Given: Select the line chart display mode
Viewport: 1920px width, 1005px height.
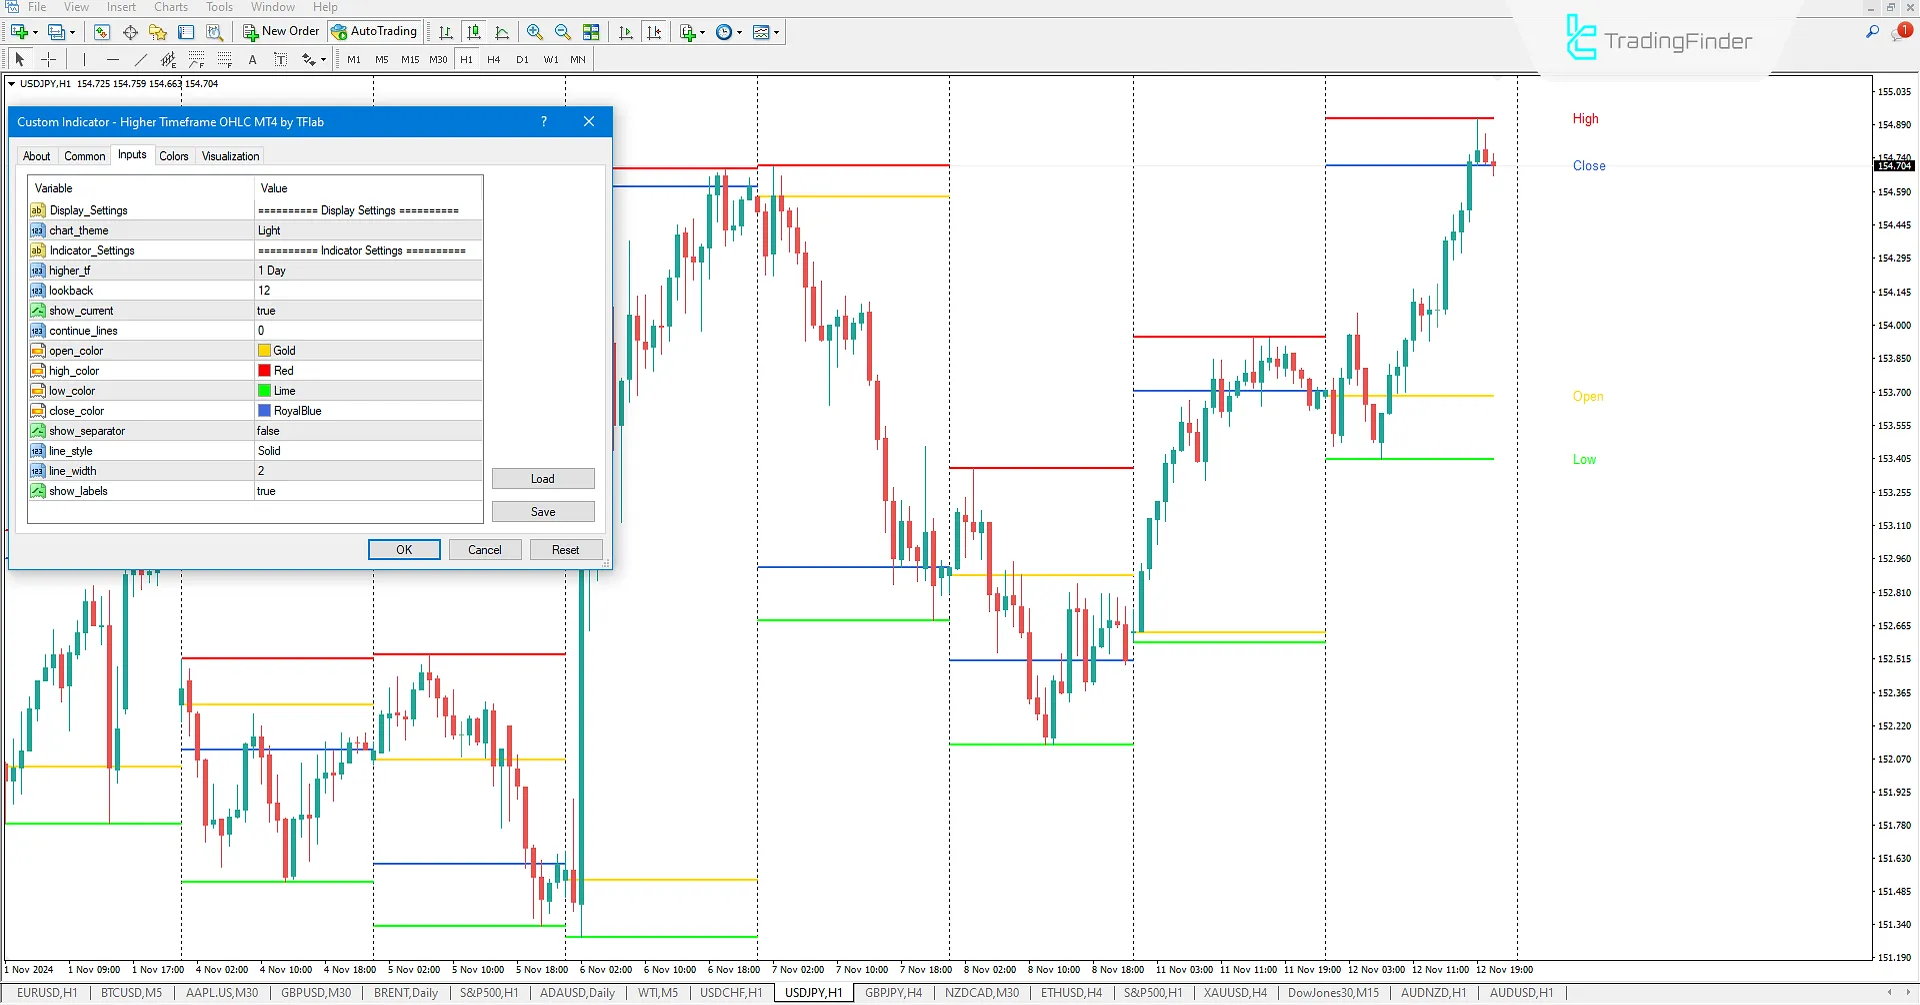Looking at the screenshot, I should [502, 31].
